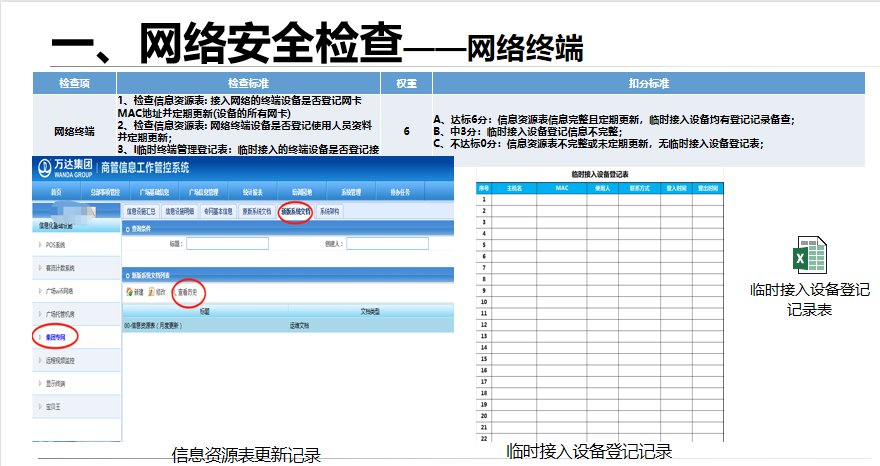Expand the 远程视频监控 sidebar item

[x=76, y=360]
